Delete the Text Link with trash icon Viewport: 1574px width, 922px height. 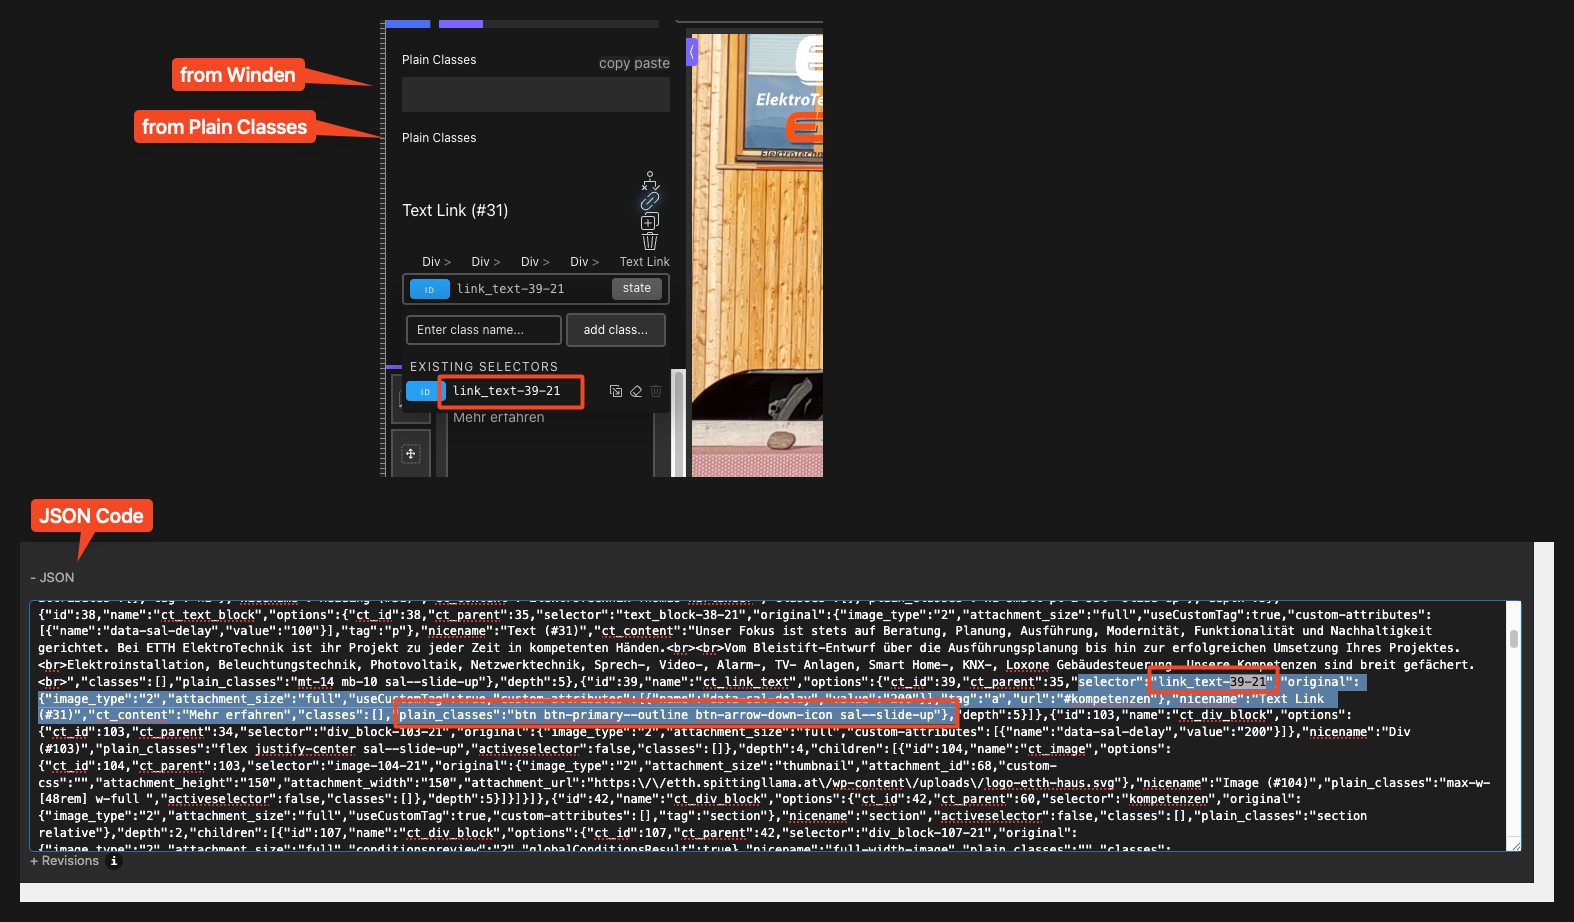click(650, 241)
